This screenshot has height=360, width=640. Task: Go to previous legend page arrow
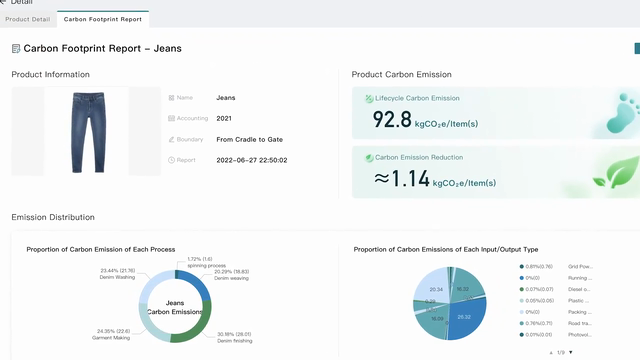(551, 352)
